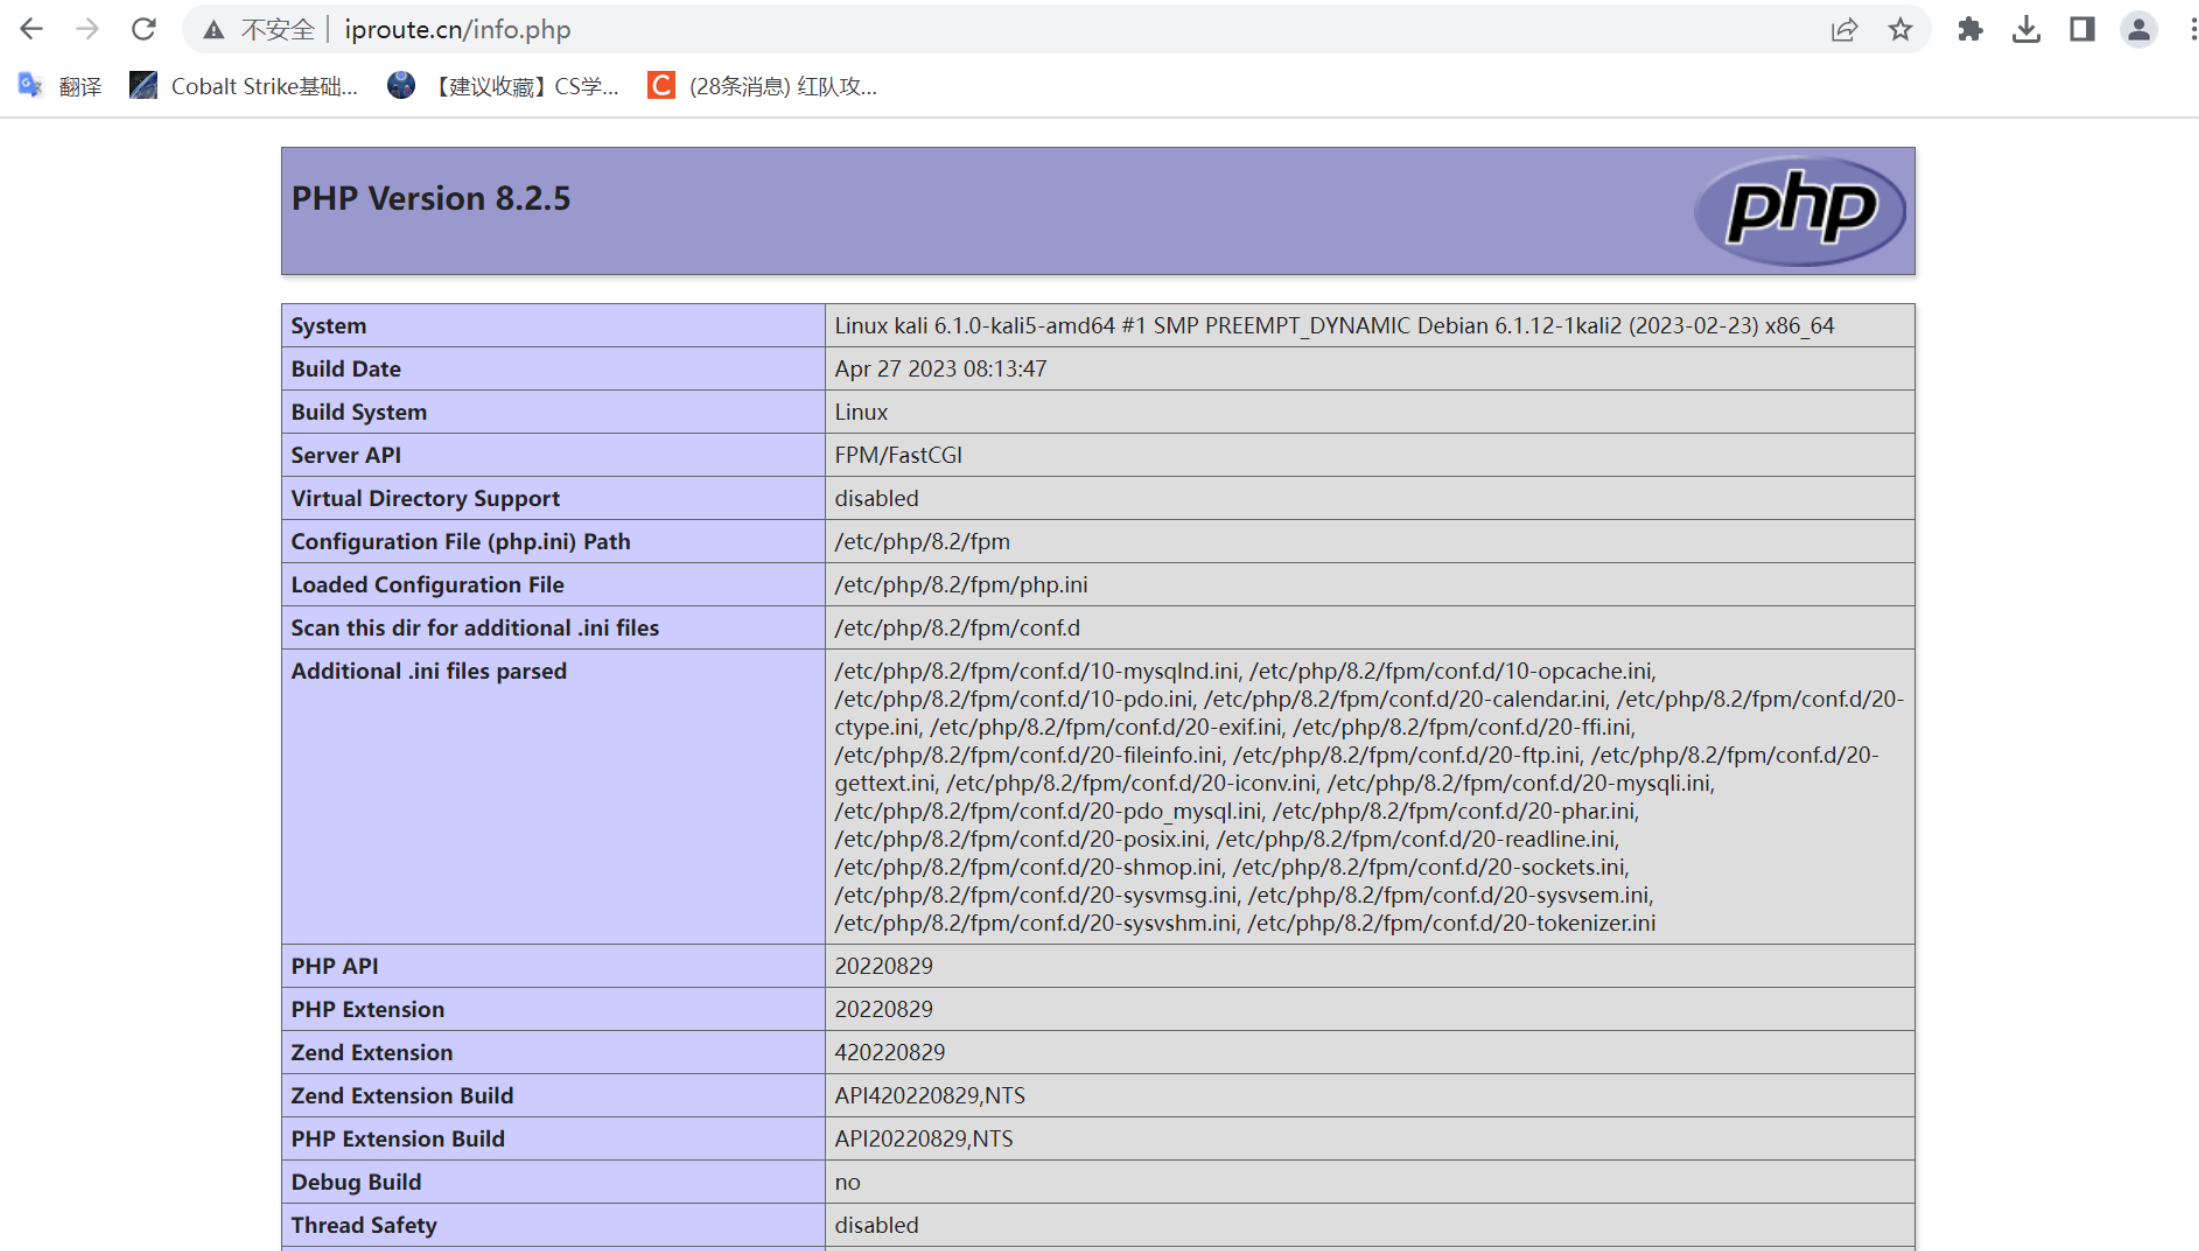Click the PHP logo image
This screenshot has width=2199, height=1251.
tap(1799, 210)
